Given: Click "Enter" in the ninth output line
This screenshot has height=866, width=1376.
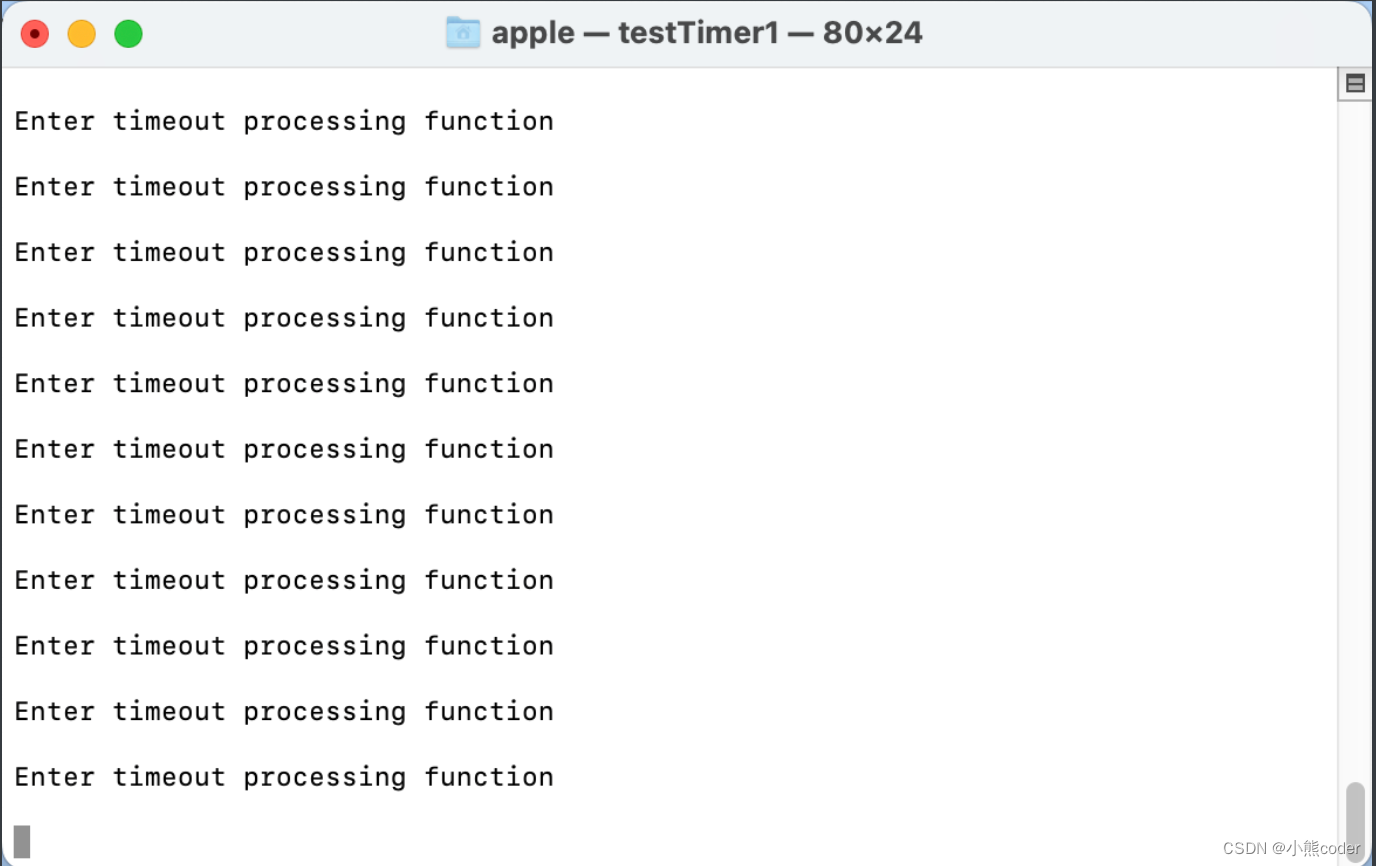Looking at the screenshot, I should pos(54,646).
